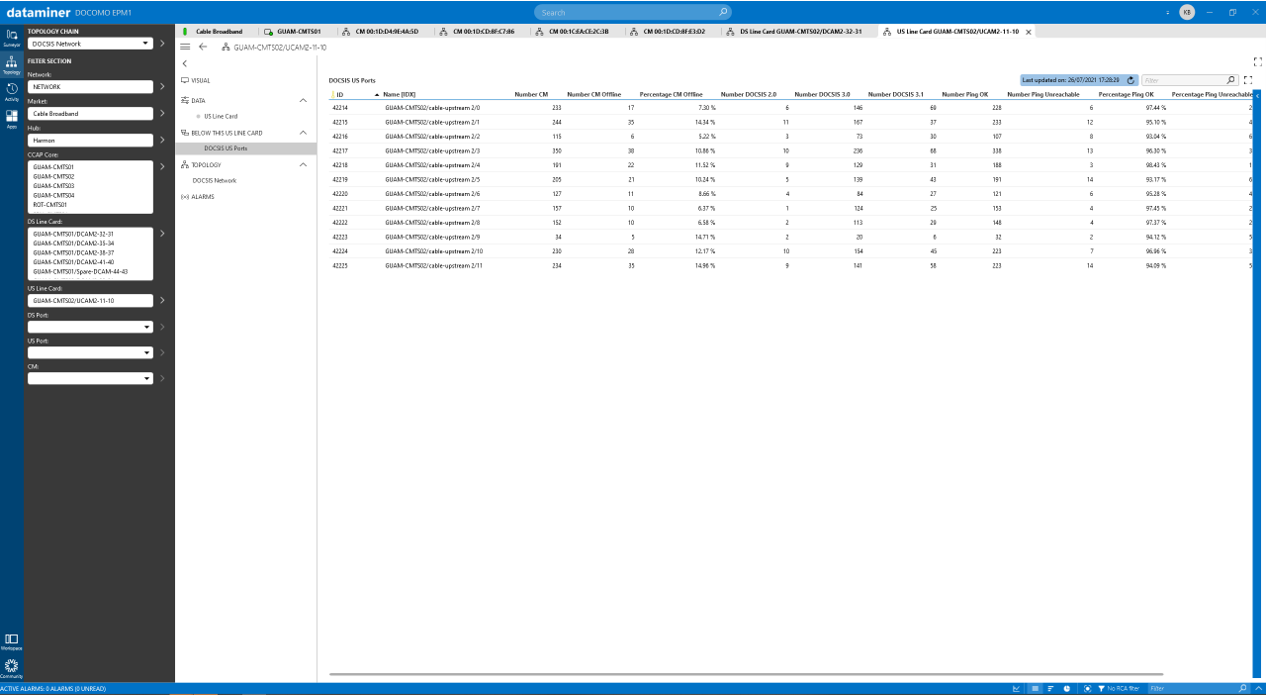1266x695 pixels.
Task: Select row GUAM-CMTS02/cable-upstream 2/9
Action: [x=790, y=237]
